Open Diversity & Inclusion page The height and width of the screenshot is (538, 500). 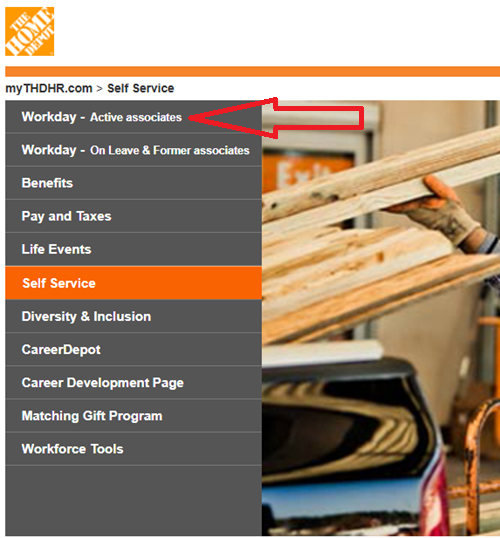pos(133,316)
